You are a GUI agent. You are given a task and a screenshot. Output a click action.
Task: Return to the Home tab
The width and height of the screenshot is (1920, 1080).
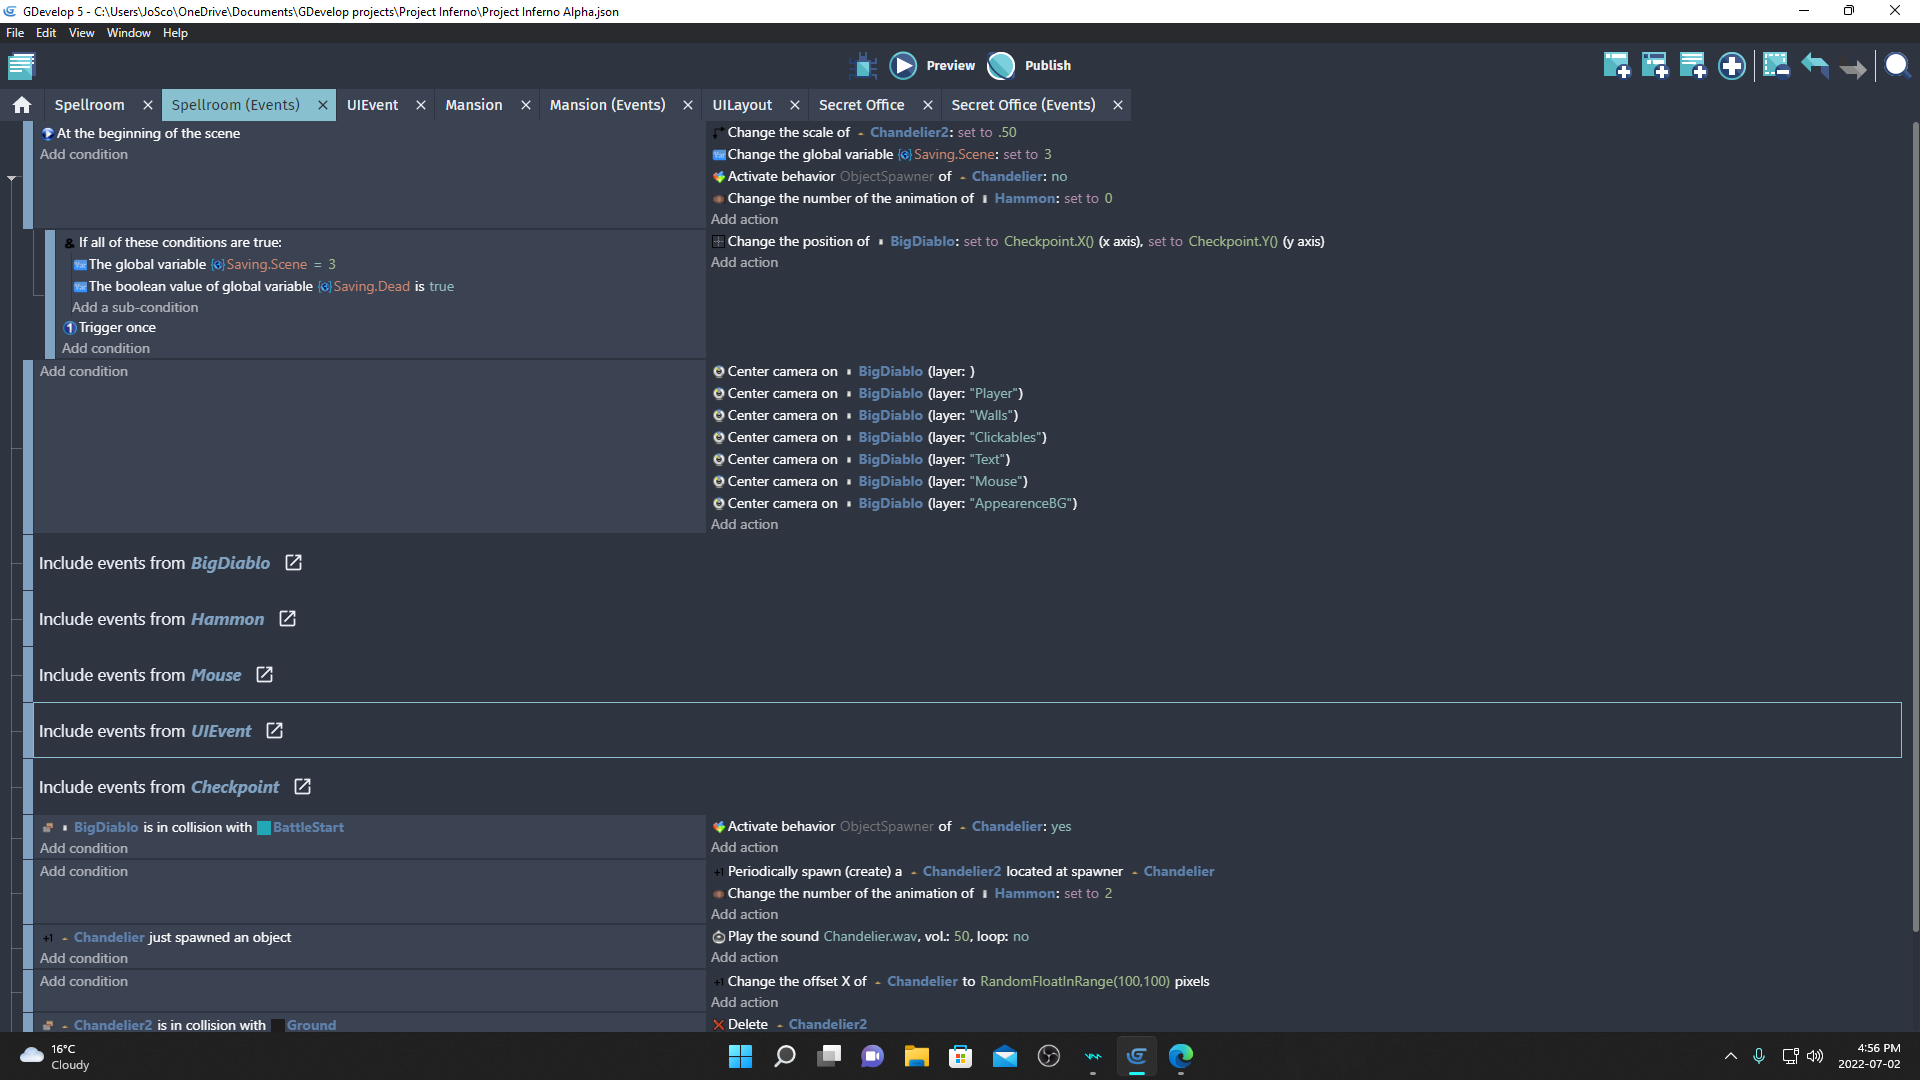coord(21,104)
